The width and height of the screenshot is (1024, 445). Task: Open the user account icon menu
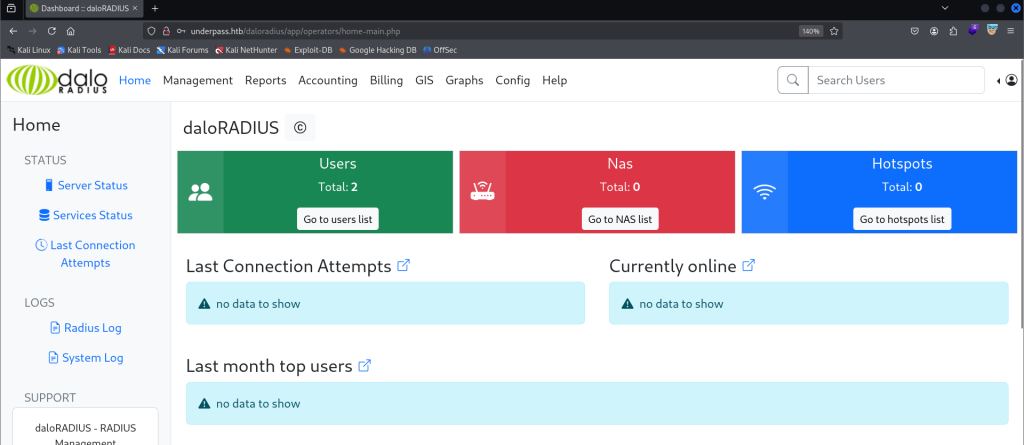coord(1011,80)
